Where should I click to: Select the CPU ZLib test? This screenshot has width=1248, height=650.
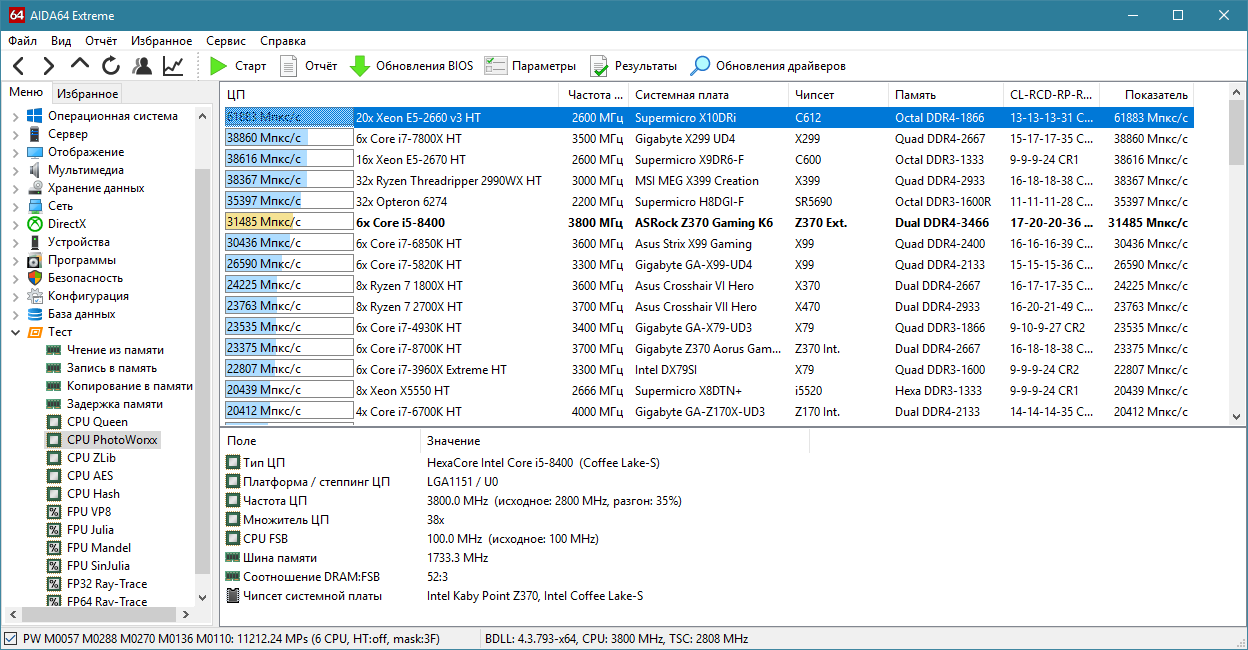pos(91,458)
